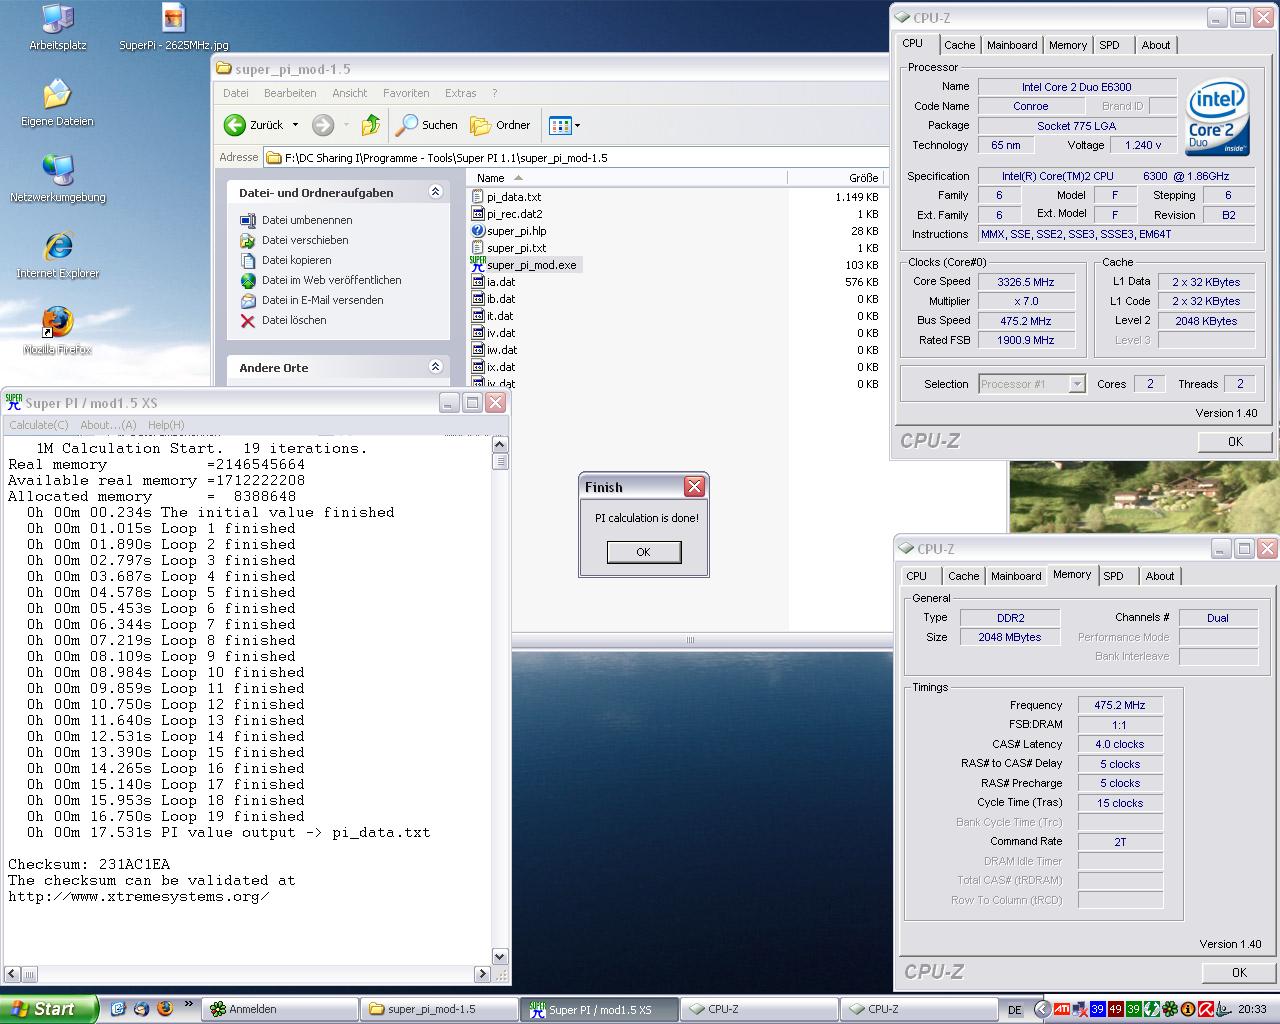Open the Zurück history dropdown arrow
Image resolution: width=1280 pixels, height=1024 pixels.
pyautogui.click(x=295, y=125)
